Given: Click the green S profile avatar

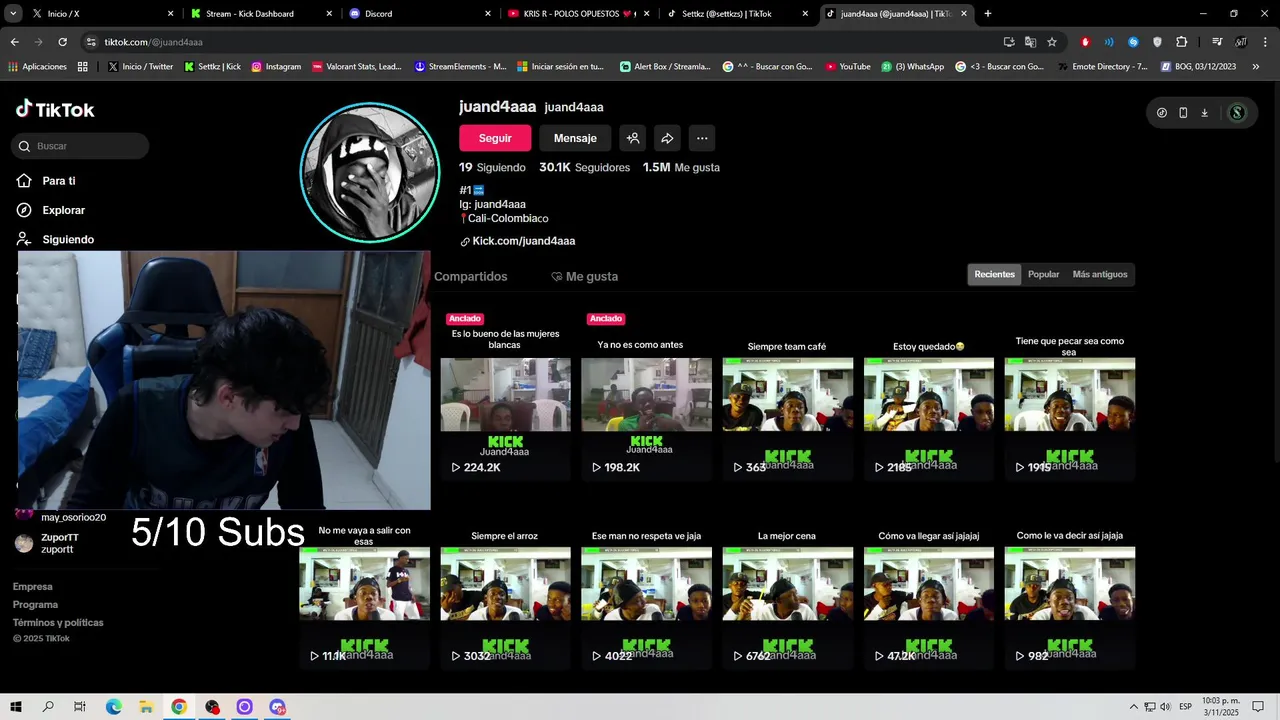Looking at the screenshot, I should pos(1237,113).
